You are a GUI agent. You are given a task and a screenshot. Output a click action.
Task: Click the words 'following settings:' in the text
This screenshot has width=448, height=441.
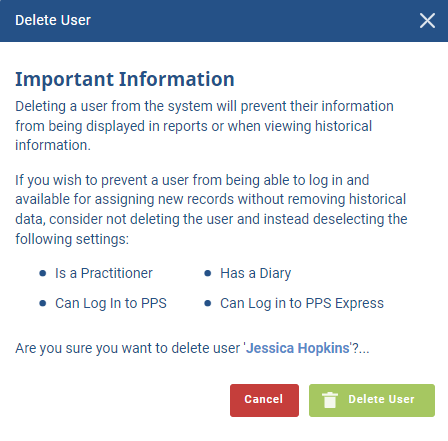pyautogui.click(x=72, y=239)
